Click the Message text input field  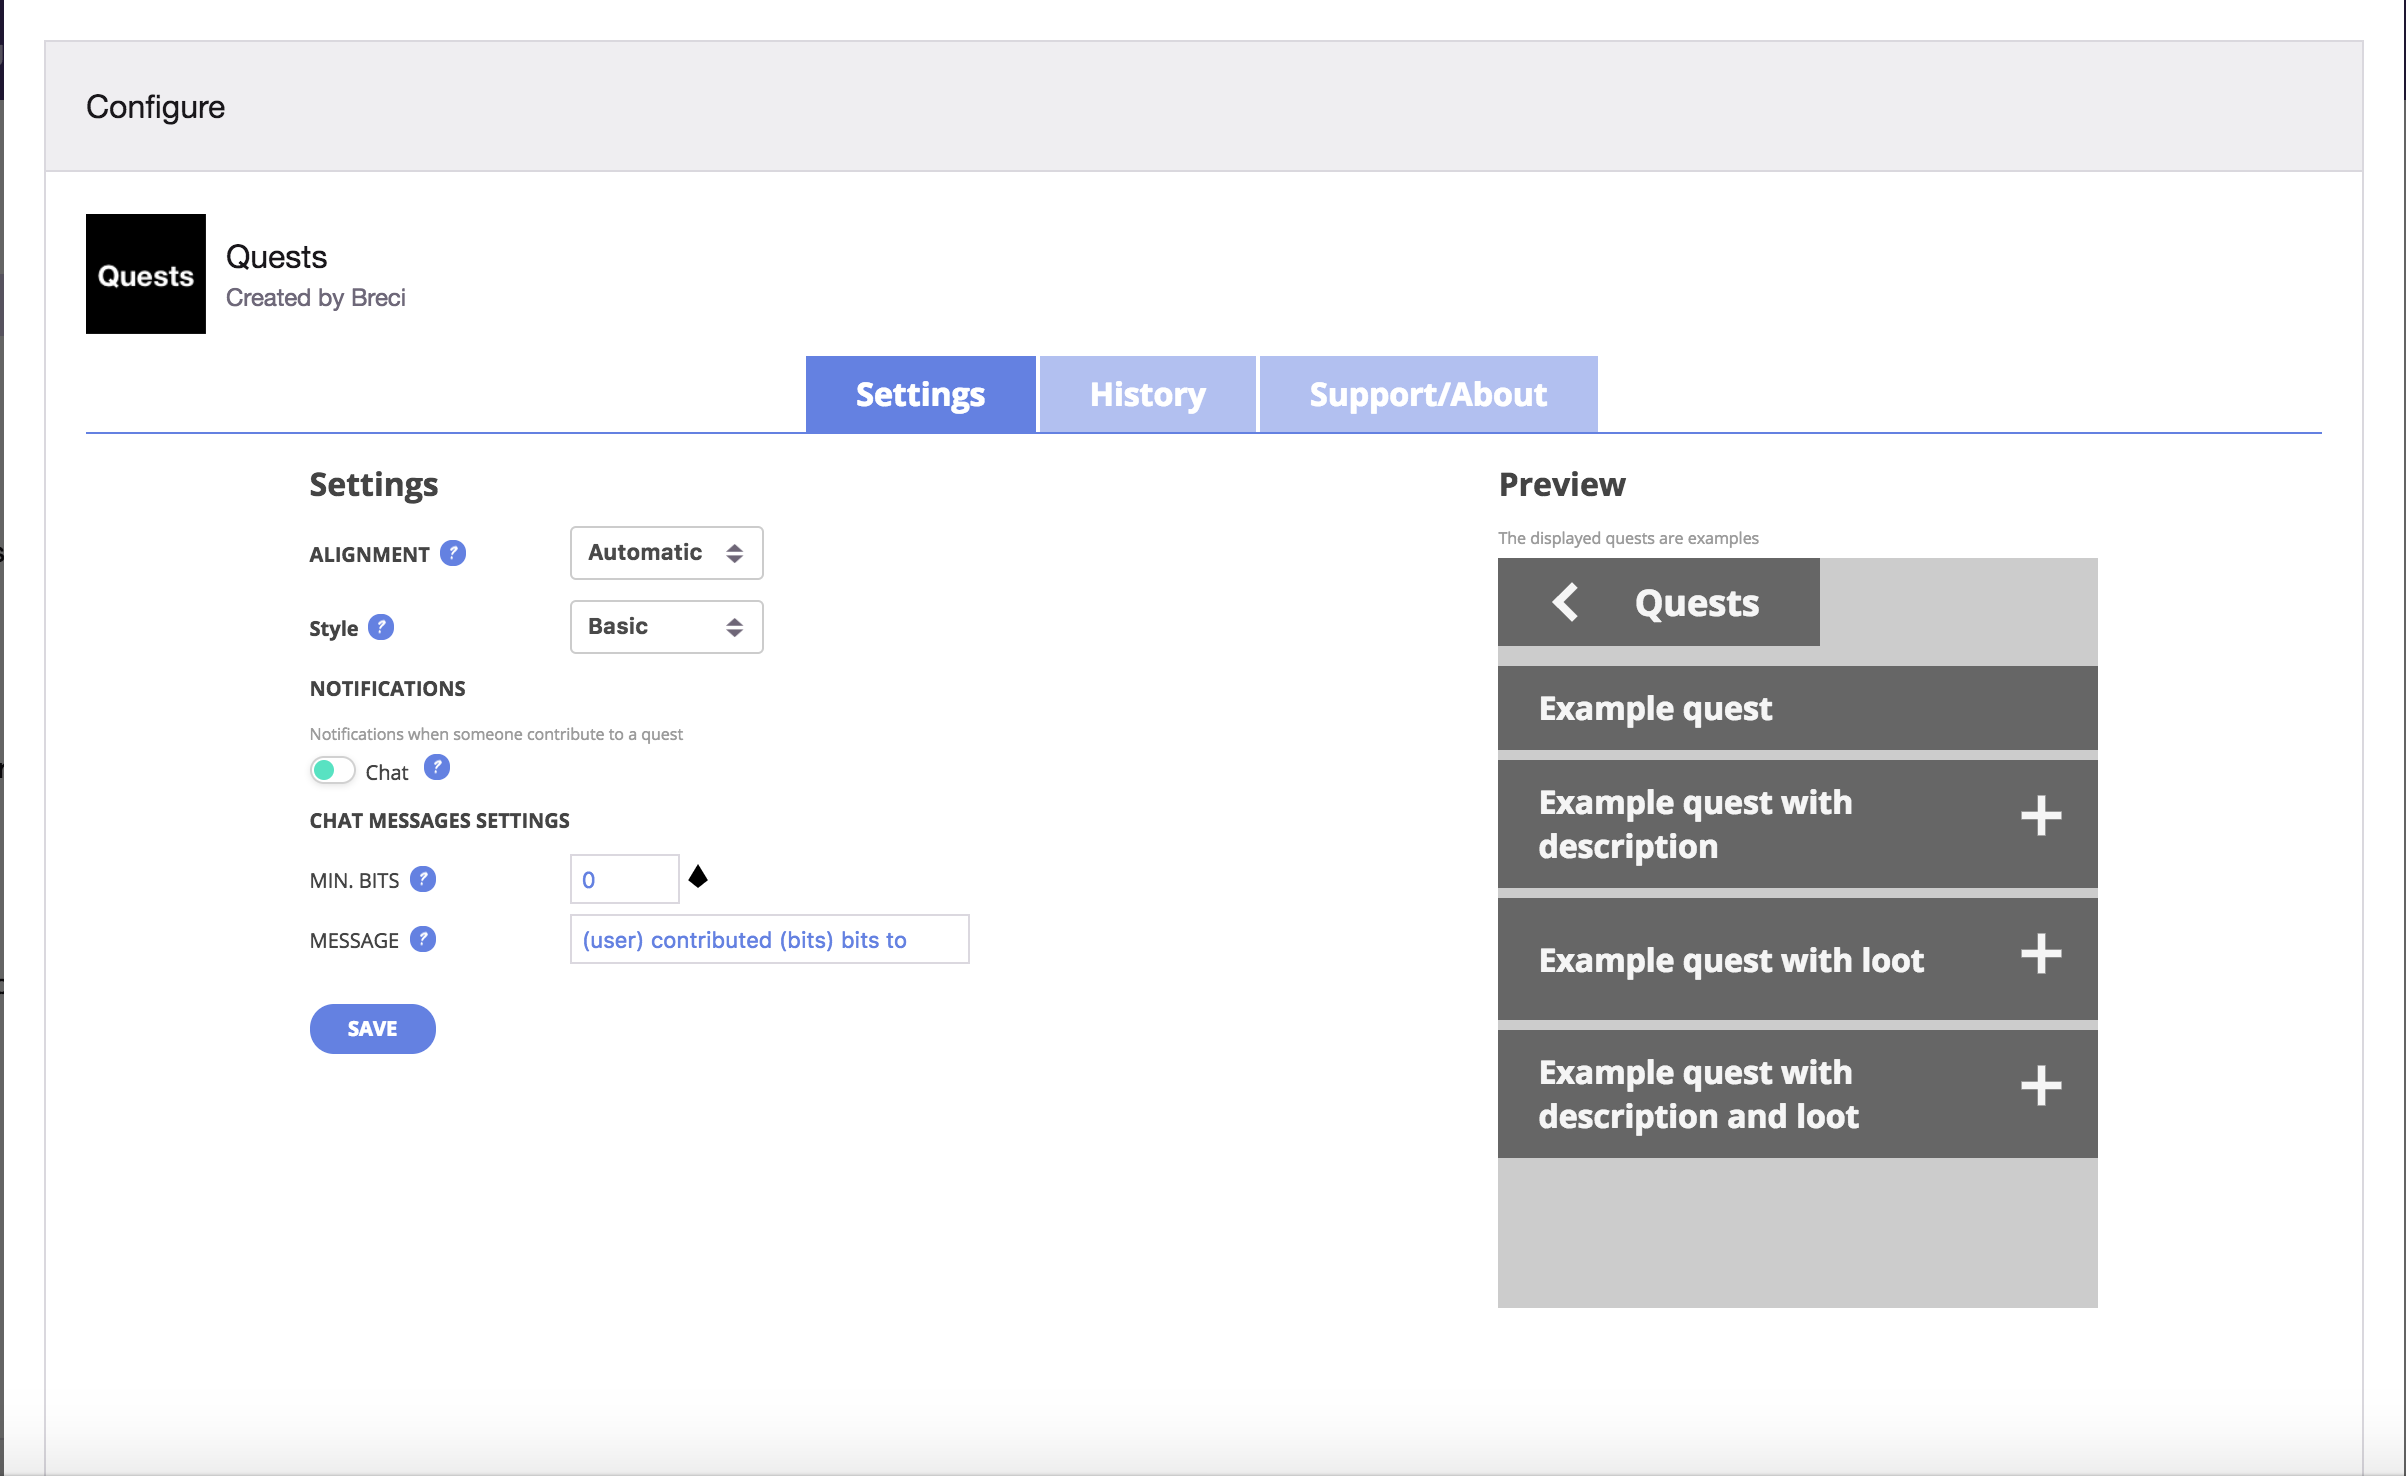pyautogui.click(x=768, y=939)
